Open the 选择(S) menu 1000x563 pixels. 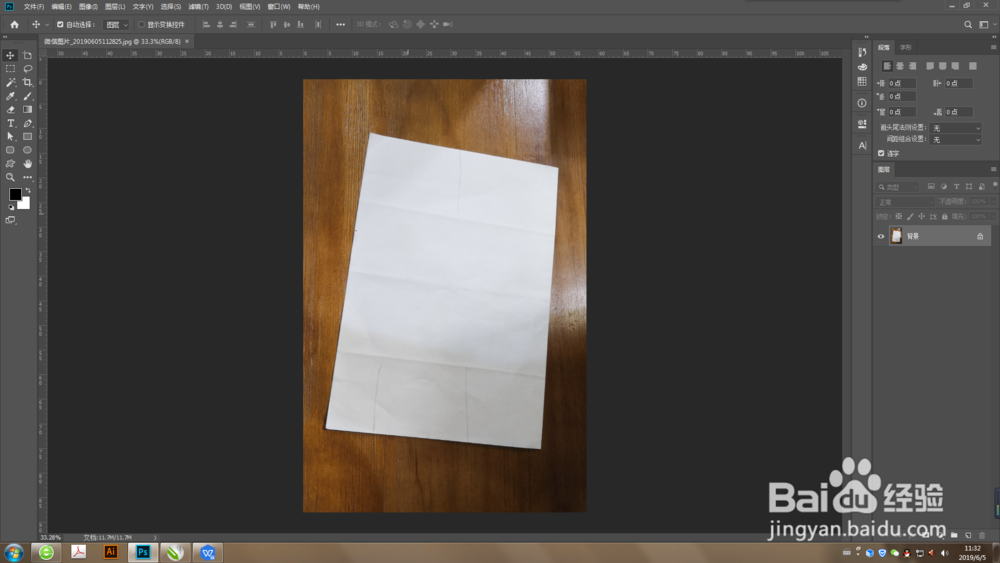[x=170, y=6]
